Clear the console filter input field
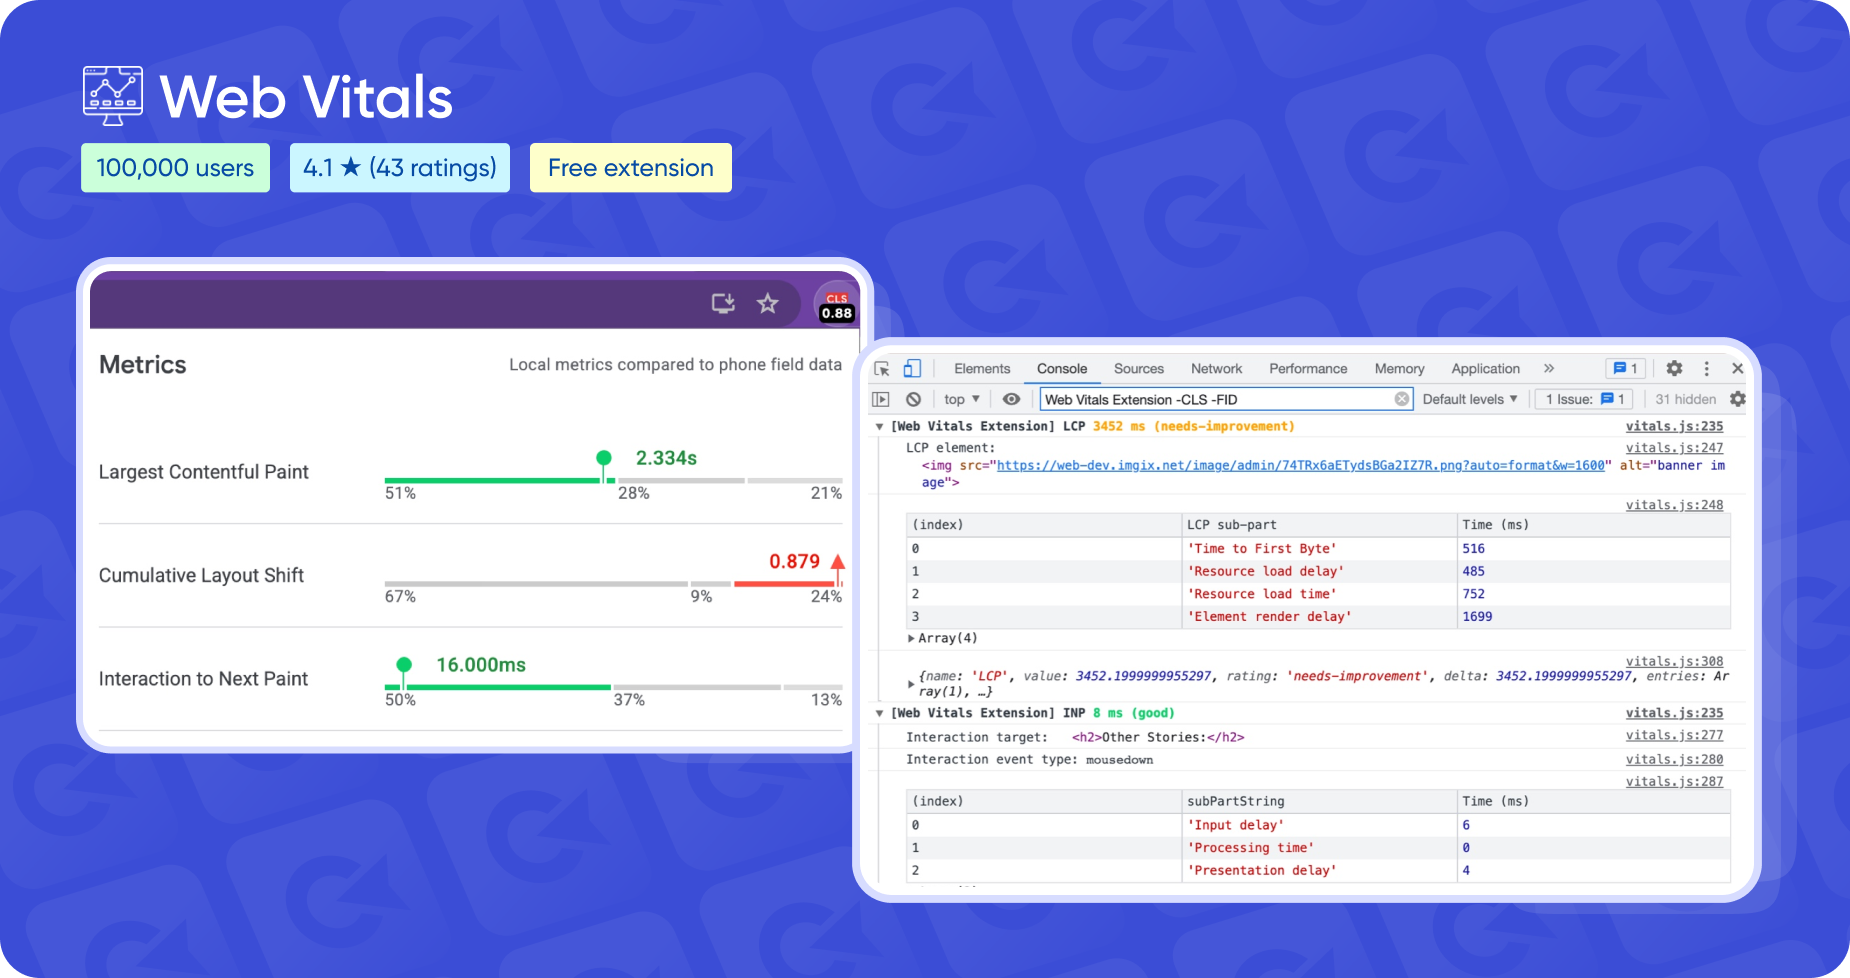Viewport: 1850px width, 978px height. point(1401,399)
